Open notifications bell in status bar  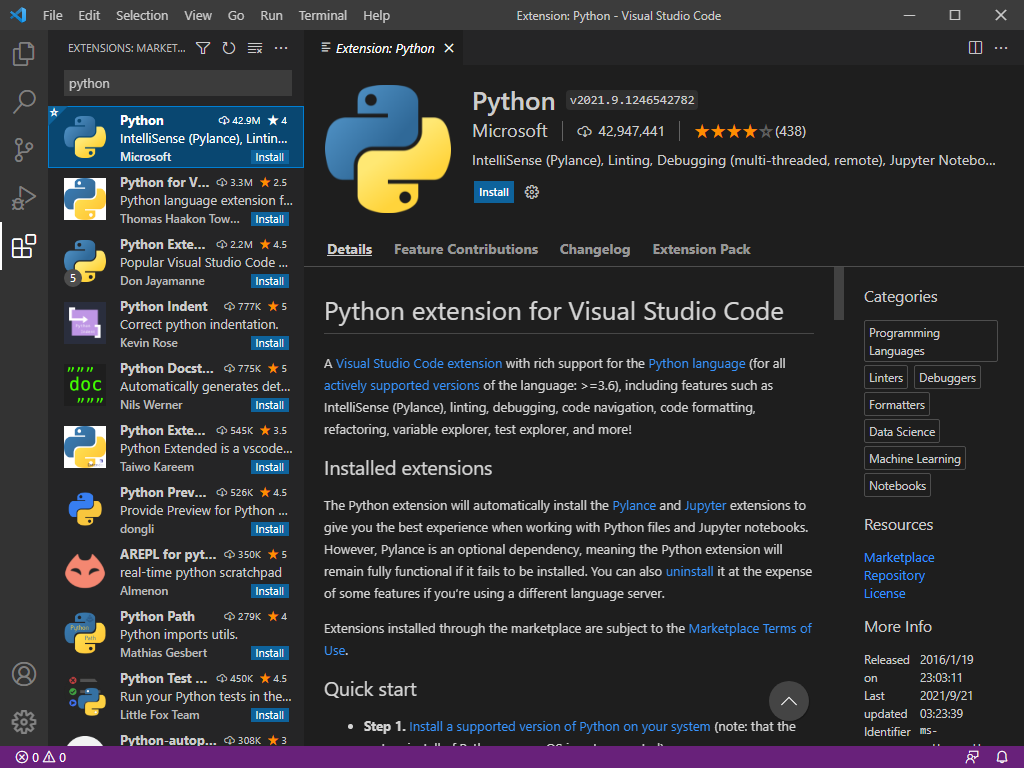click(1002, 758)
